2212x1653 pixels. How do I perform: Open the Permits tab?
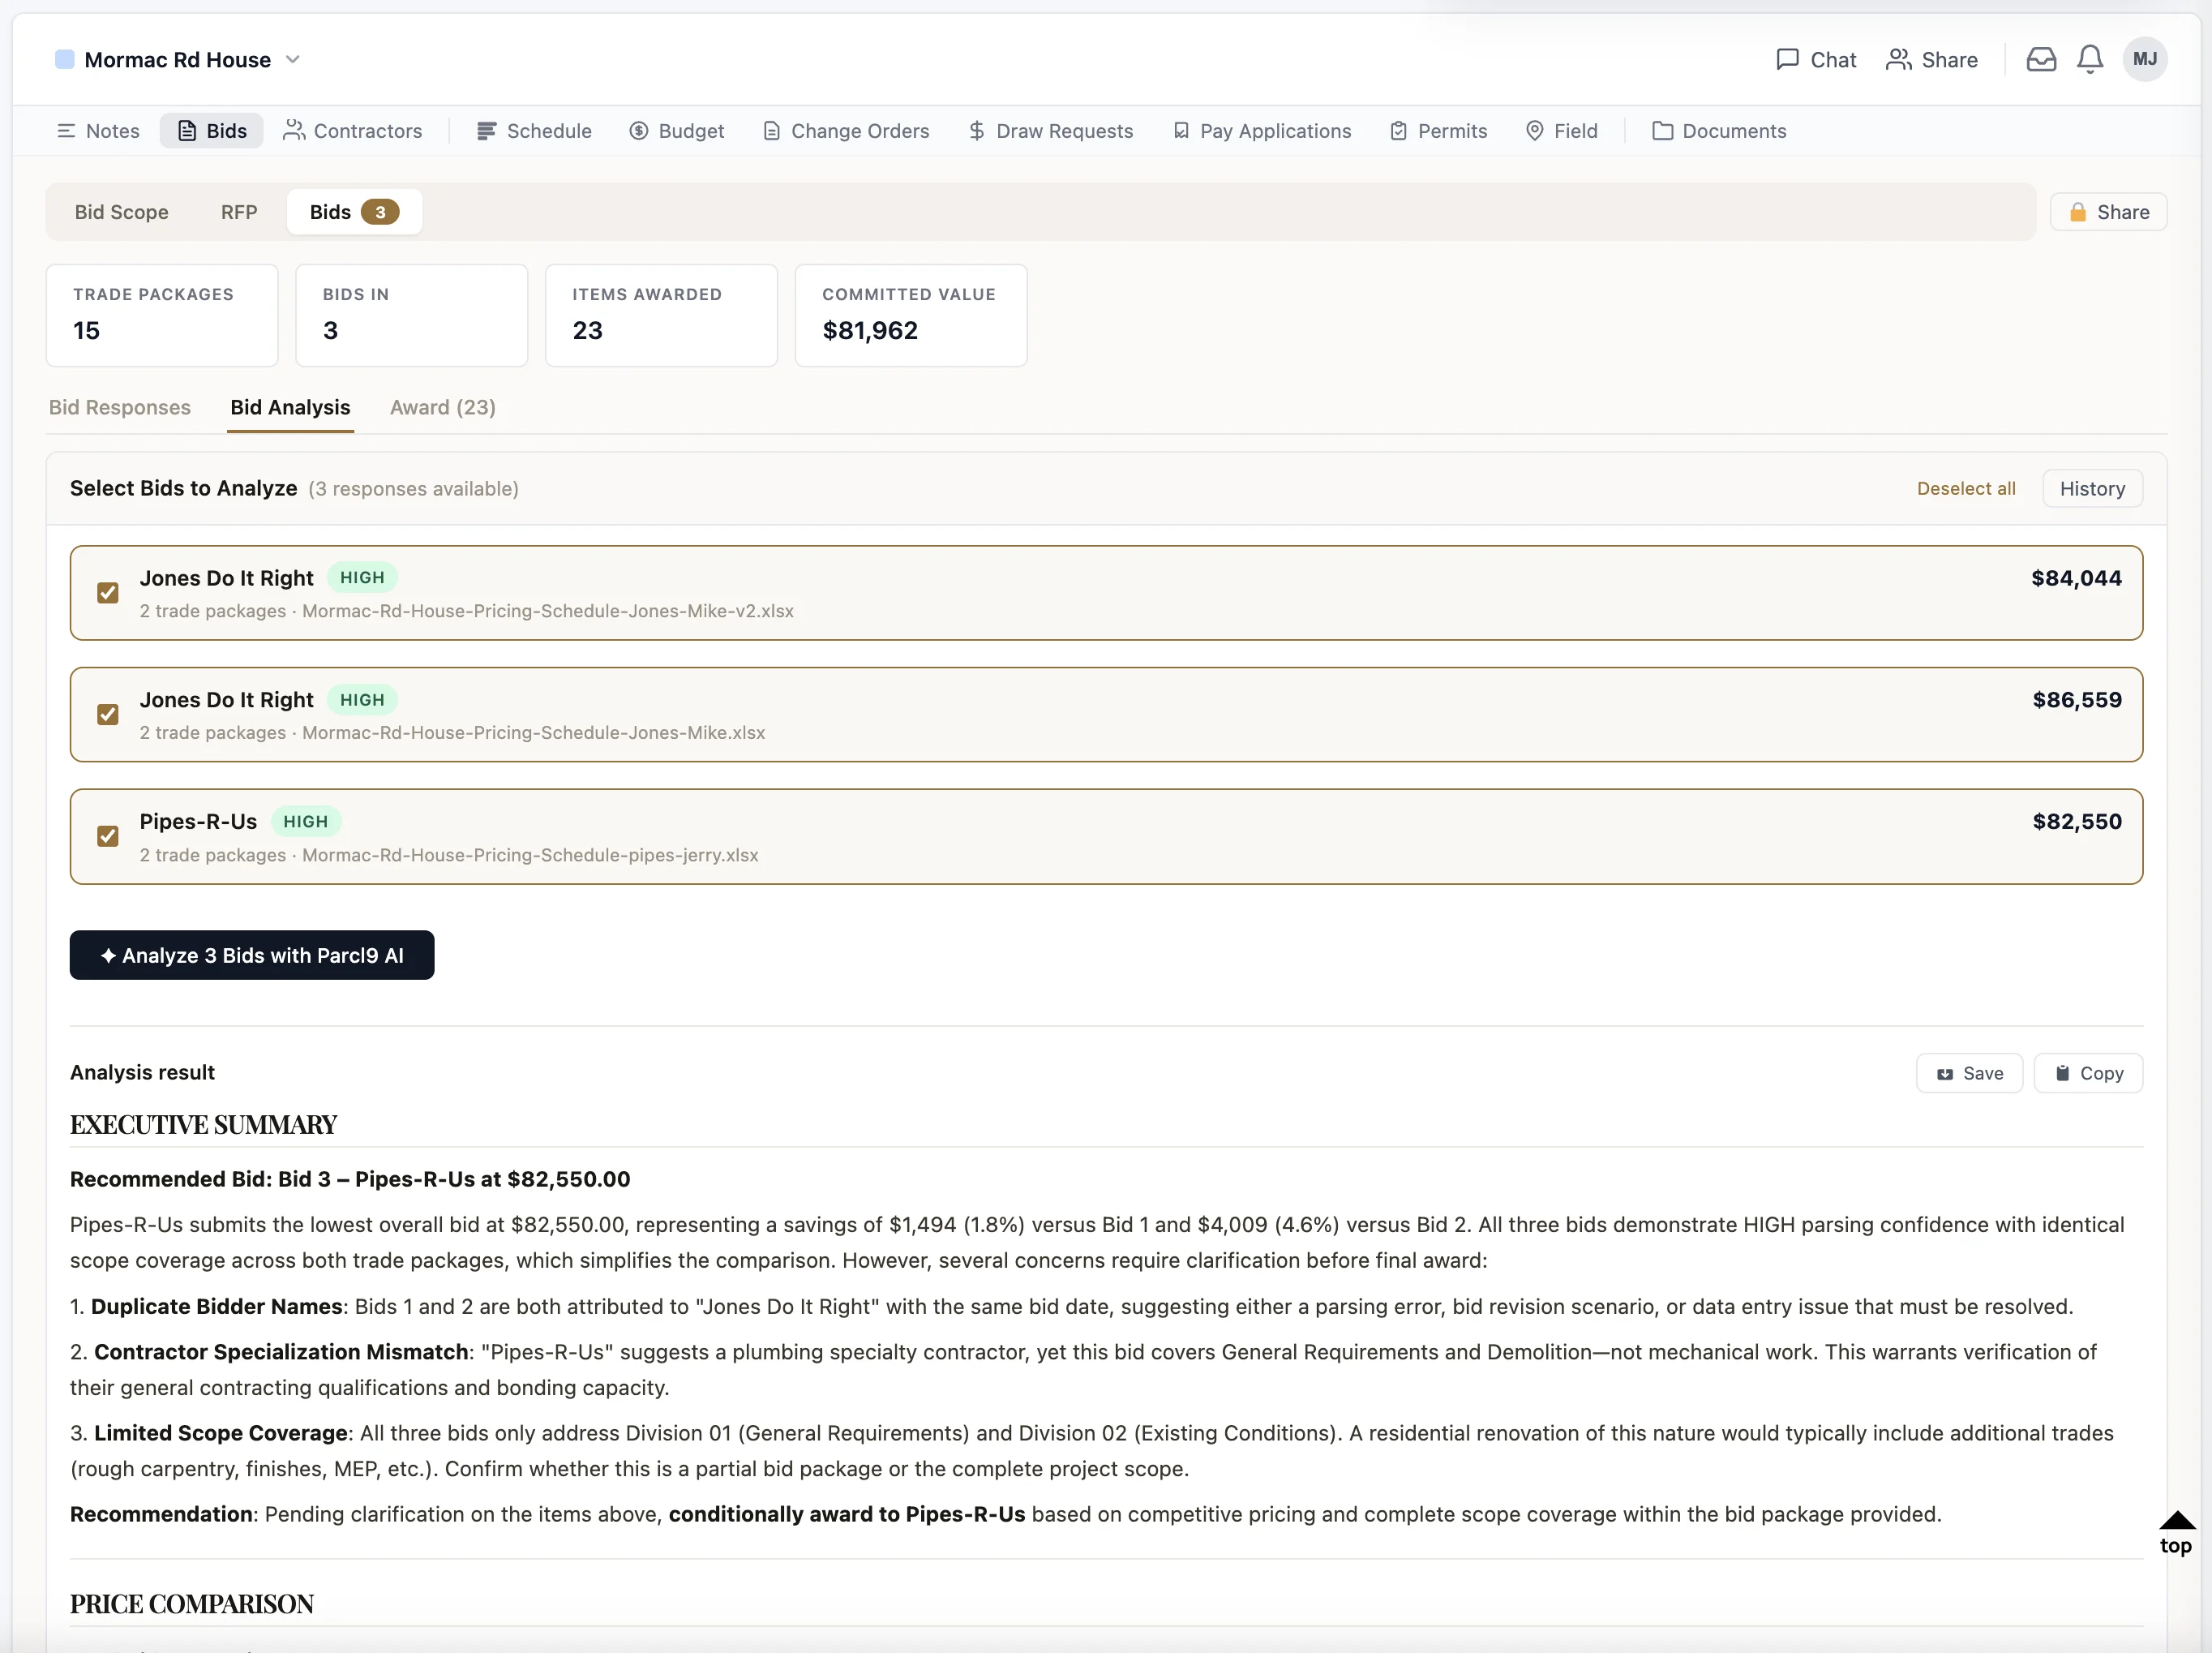tap(1438, 131)
